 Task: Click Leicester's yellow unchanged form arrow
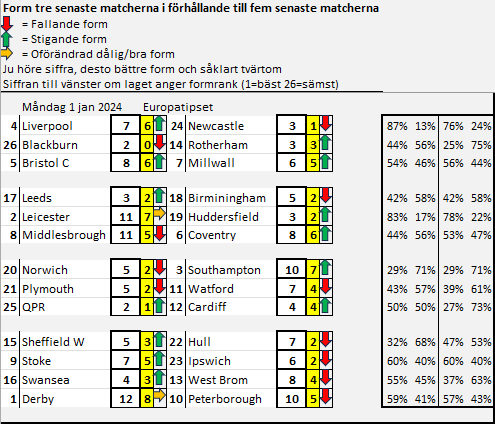pyautogui.click(x=160, y=214)
